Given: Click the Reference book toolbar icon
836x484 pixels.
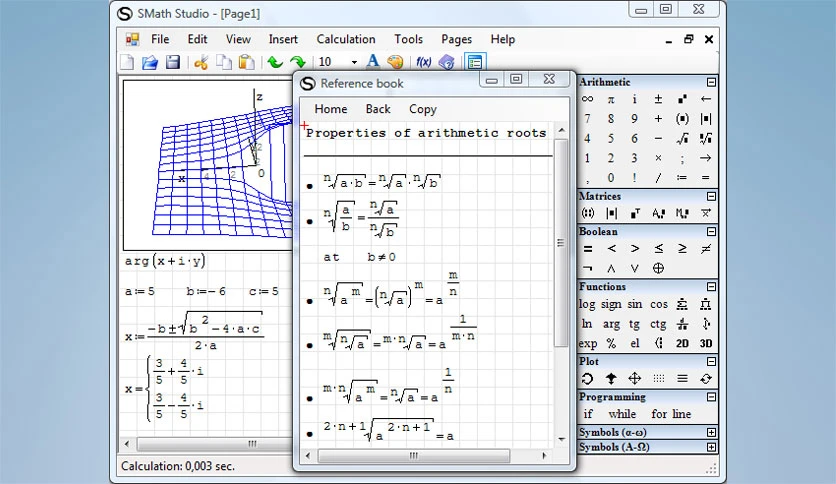Looking at the screenshot, I should (x=446, y=62).
